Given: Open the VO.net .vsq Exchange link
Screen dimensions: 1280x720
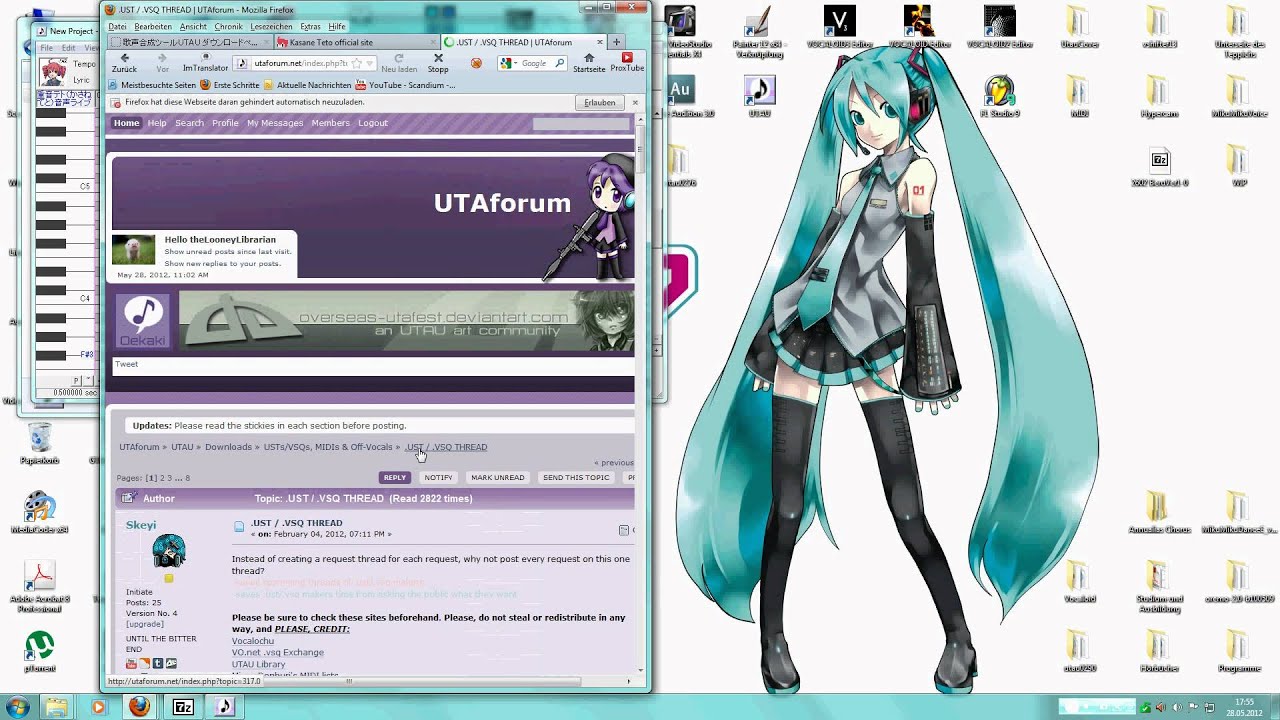Looking at the screenshot, I should pos(278,652).
